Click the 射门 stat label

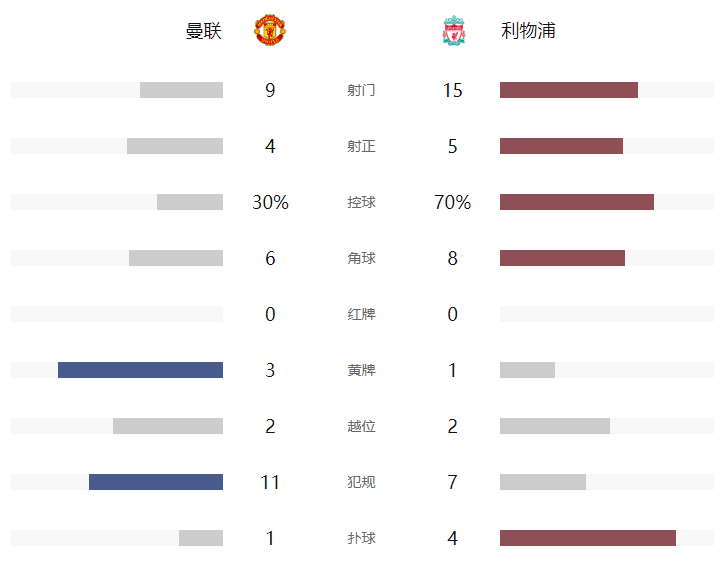coord(361,90)
